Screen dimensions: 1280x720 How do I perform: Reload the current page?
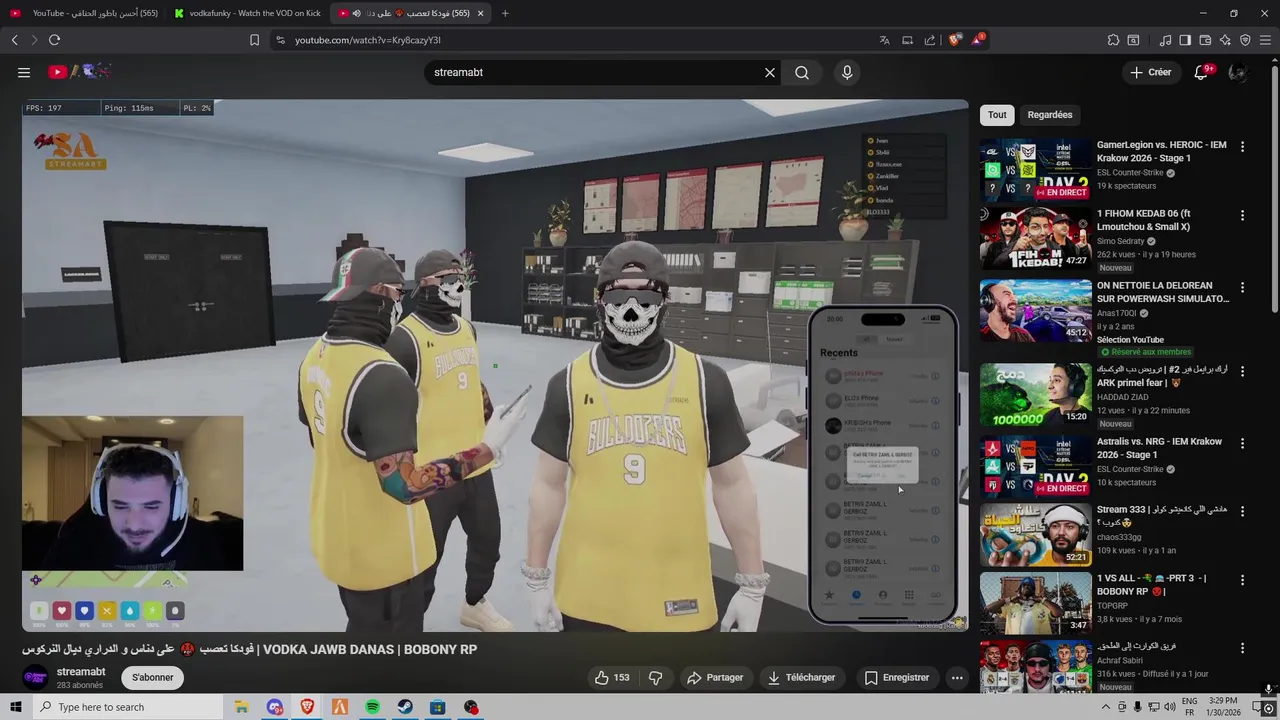[54, 40]
